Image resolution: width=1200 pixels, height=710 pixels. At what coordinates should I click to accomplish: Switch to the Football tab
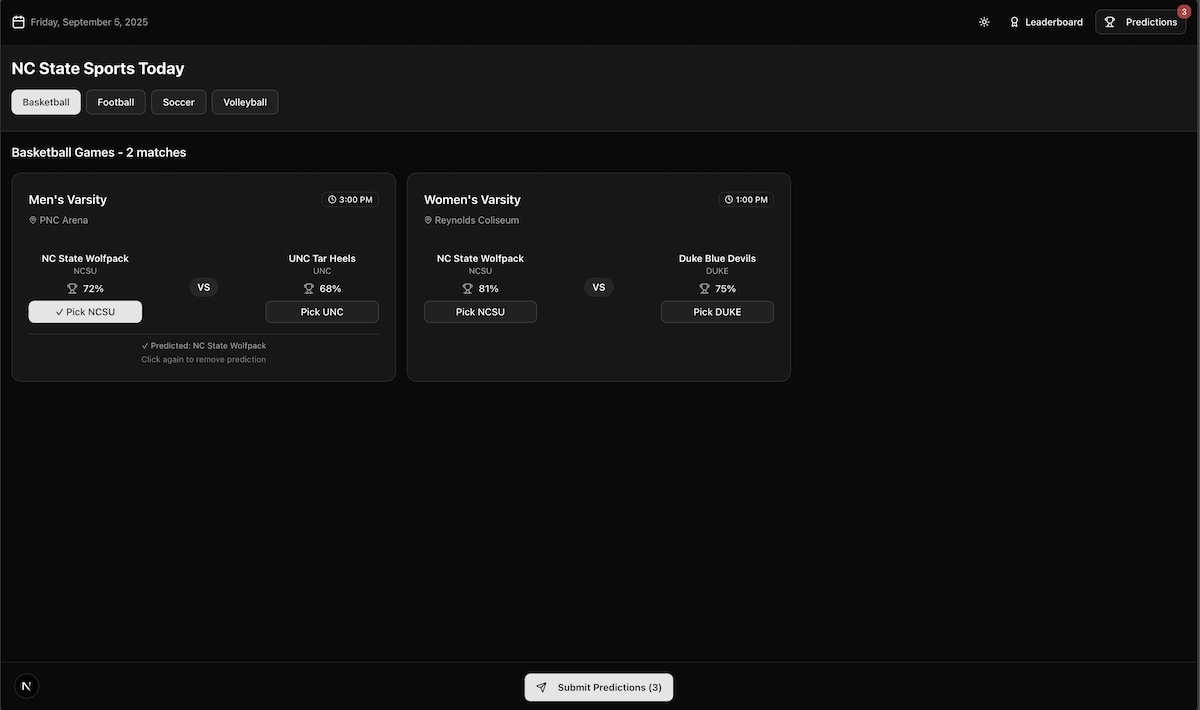click(116, 102)
